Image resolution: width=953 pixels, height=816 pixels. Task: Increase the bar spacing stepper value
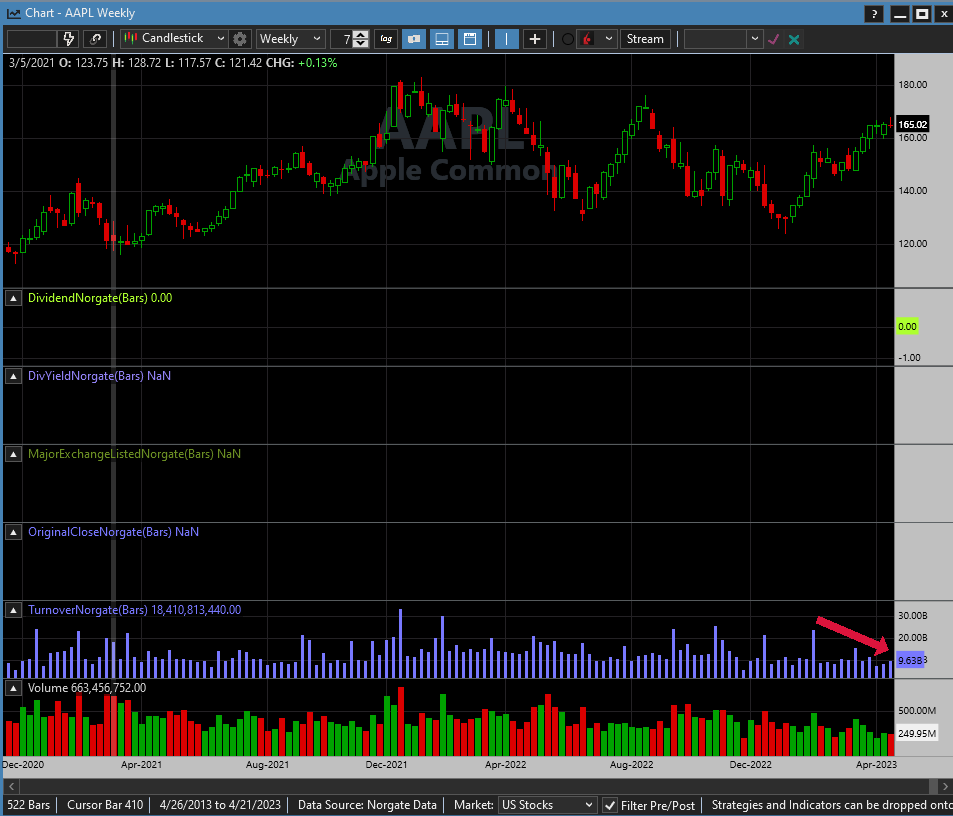pos(361,35)
